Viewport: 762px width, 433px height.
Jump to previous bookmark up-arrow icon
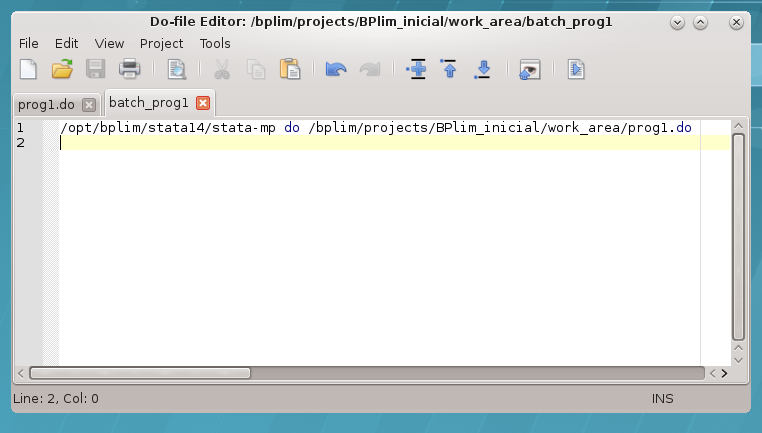(x=449, y=69)
